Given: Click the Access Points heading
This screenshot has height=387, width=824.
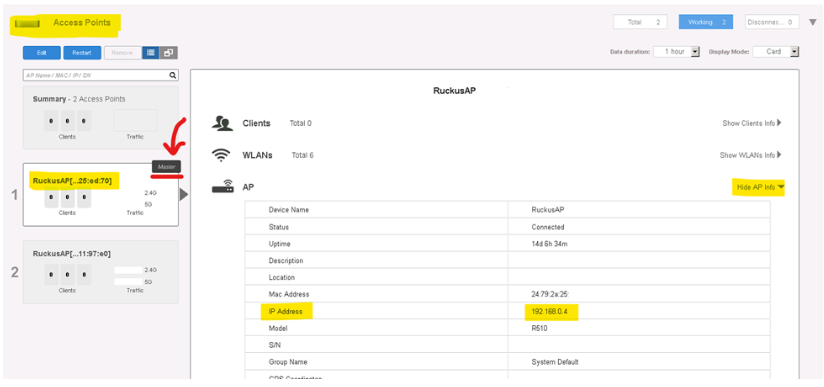Looking at the screenshot, I should tap(82, 23).
